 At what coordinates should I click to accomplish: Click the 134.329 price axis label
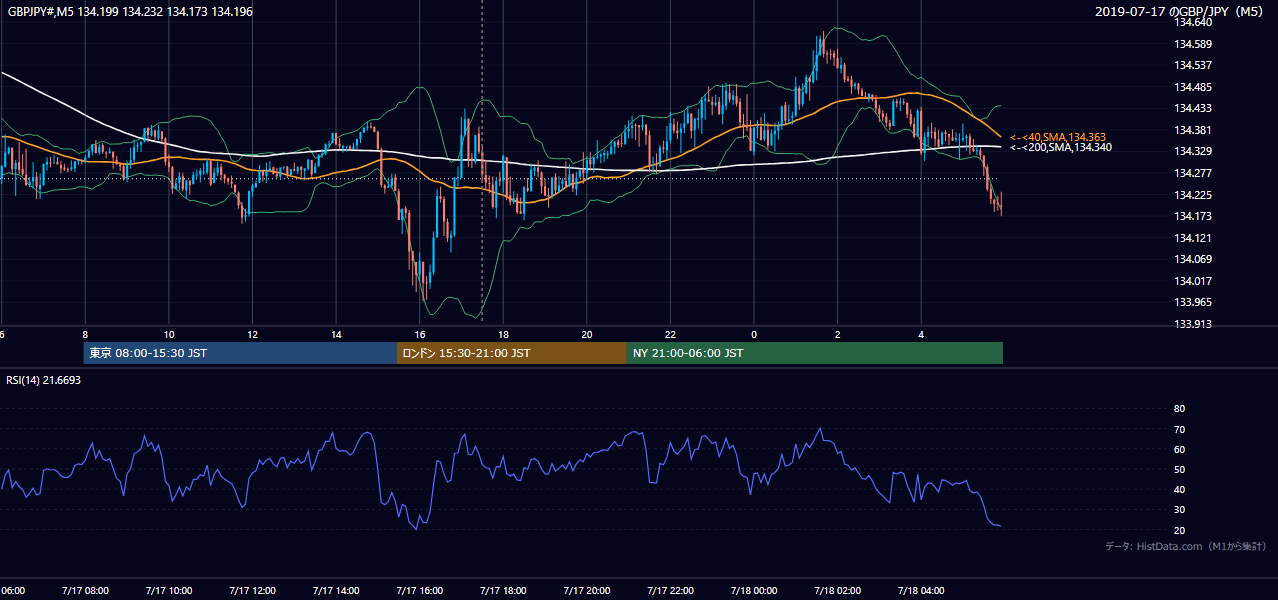coord(1194,151)
